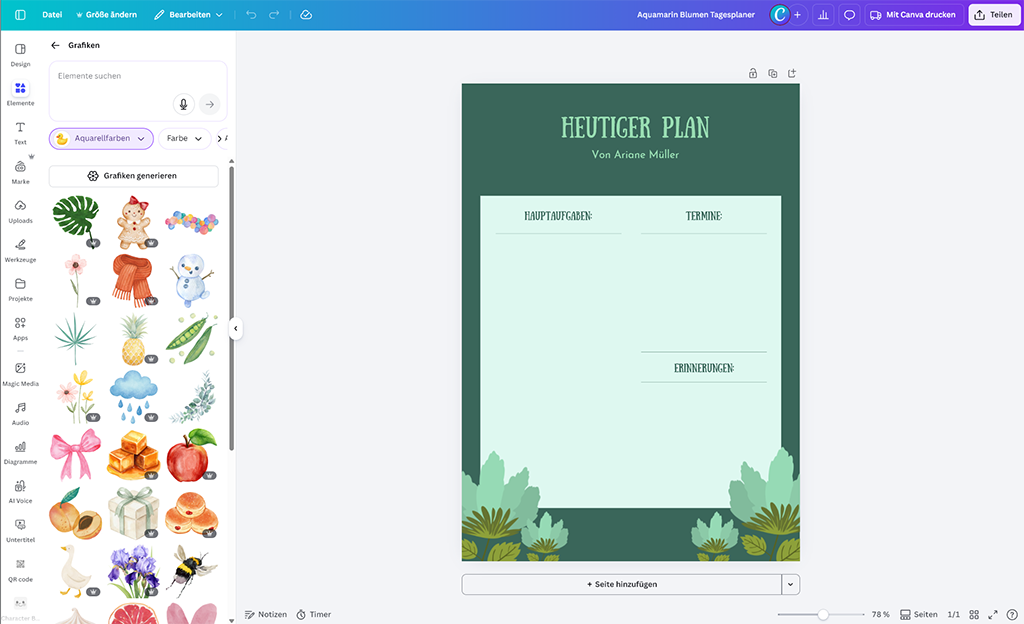Open the Notizen notes panel
The image size is (1024, 624).
(x=266, y=614)
